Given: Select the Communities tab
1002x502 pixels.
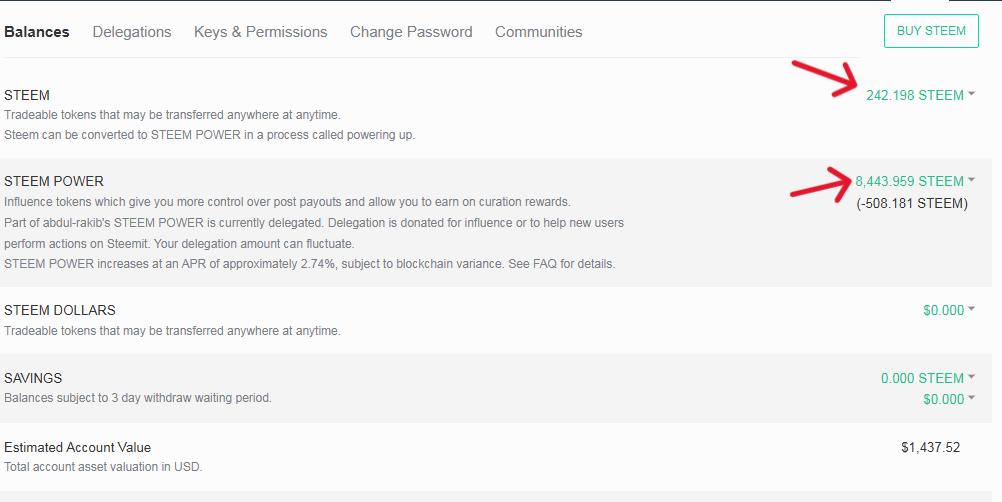Looking at the screenshot, I should tap(539, 32).
